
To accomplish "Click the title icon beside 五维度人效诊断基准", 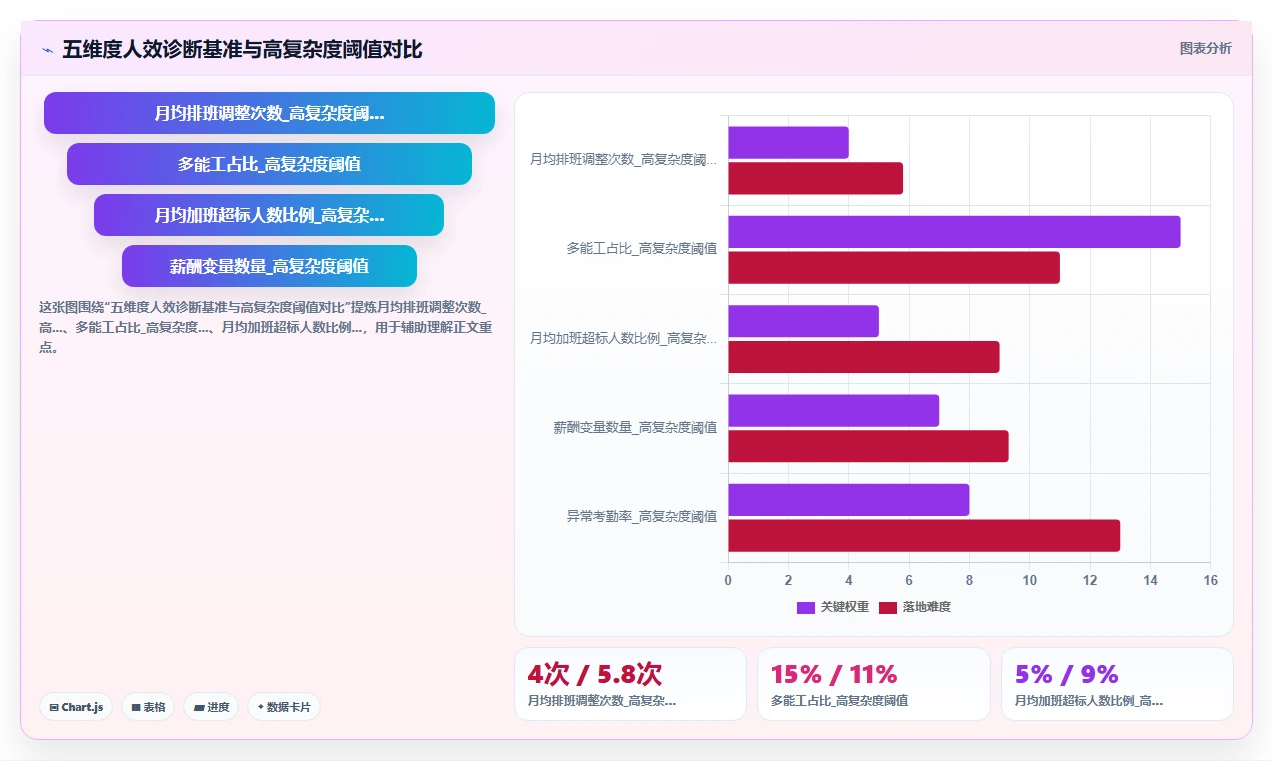I will coord(47,49).
